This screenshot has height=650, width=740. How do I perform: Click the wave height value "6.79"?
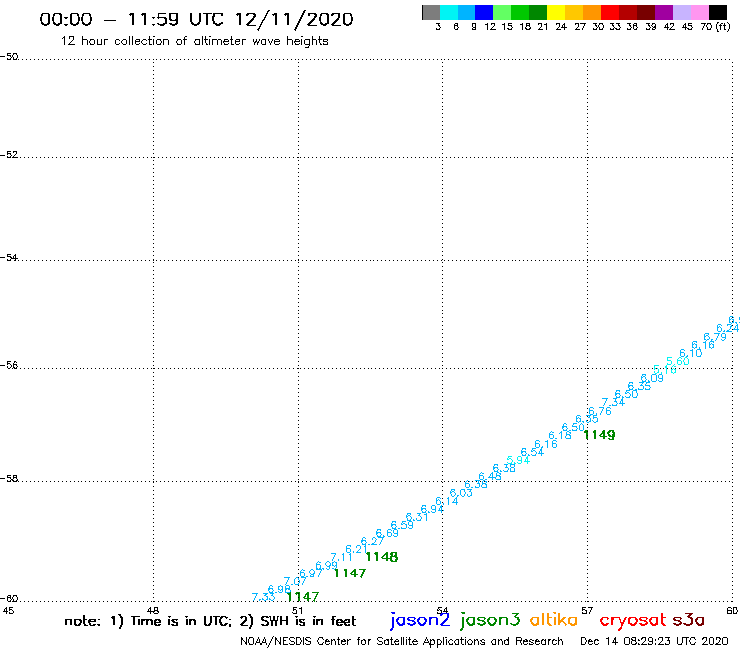click(715, 337)
